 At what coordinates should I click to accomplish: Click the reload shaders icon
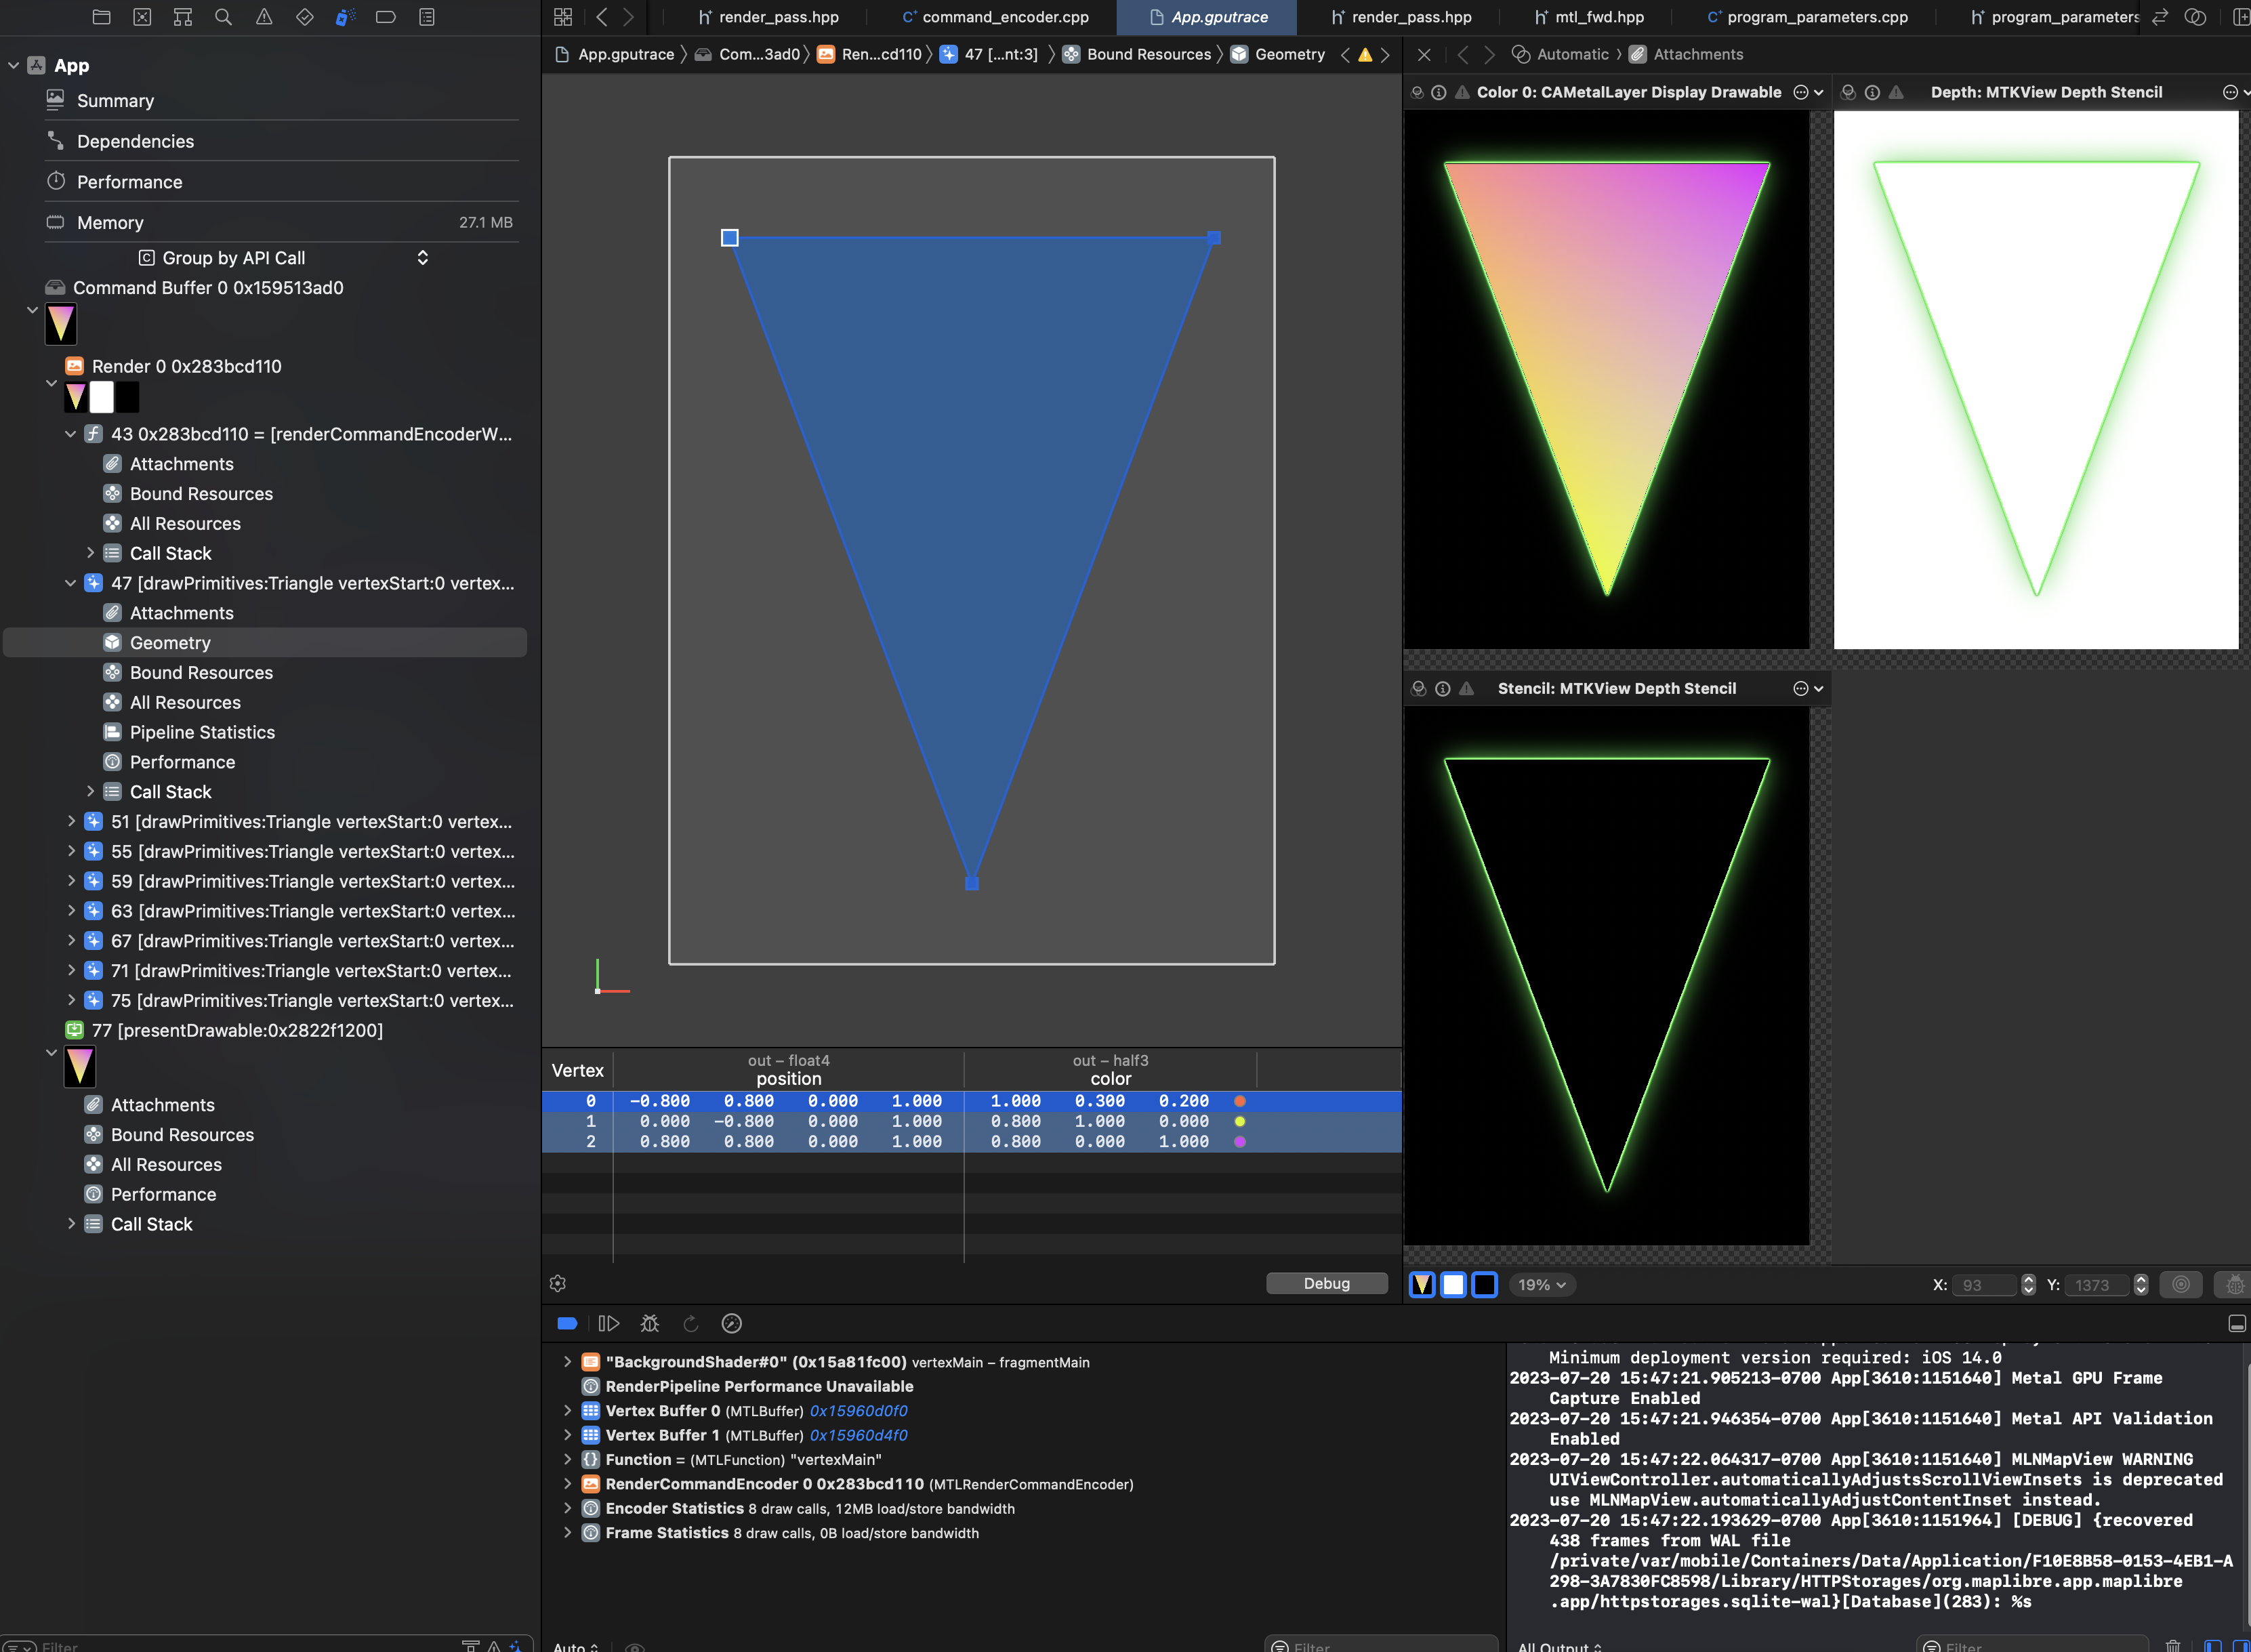click(x=690, y=1323)
